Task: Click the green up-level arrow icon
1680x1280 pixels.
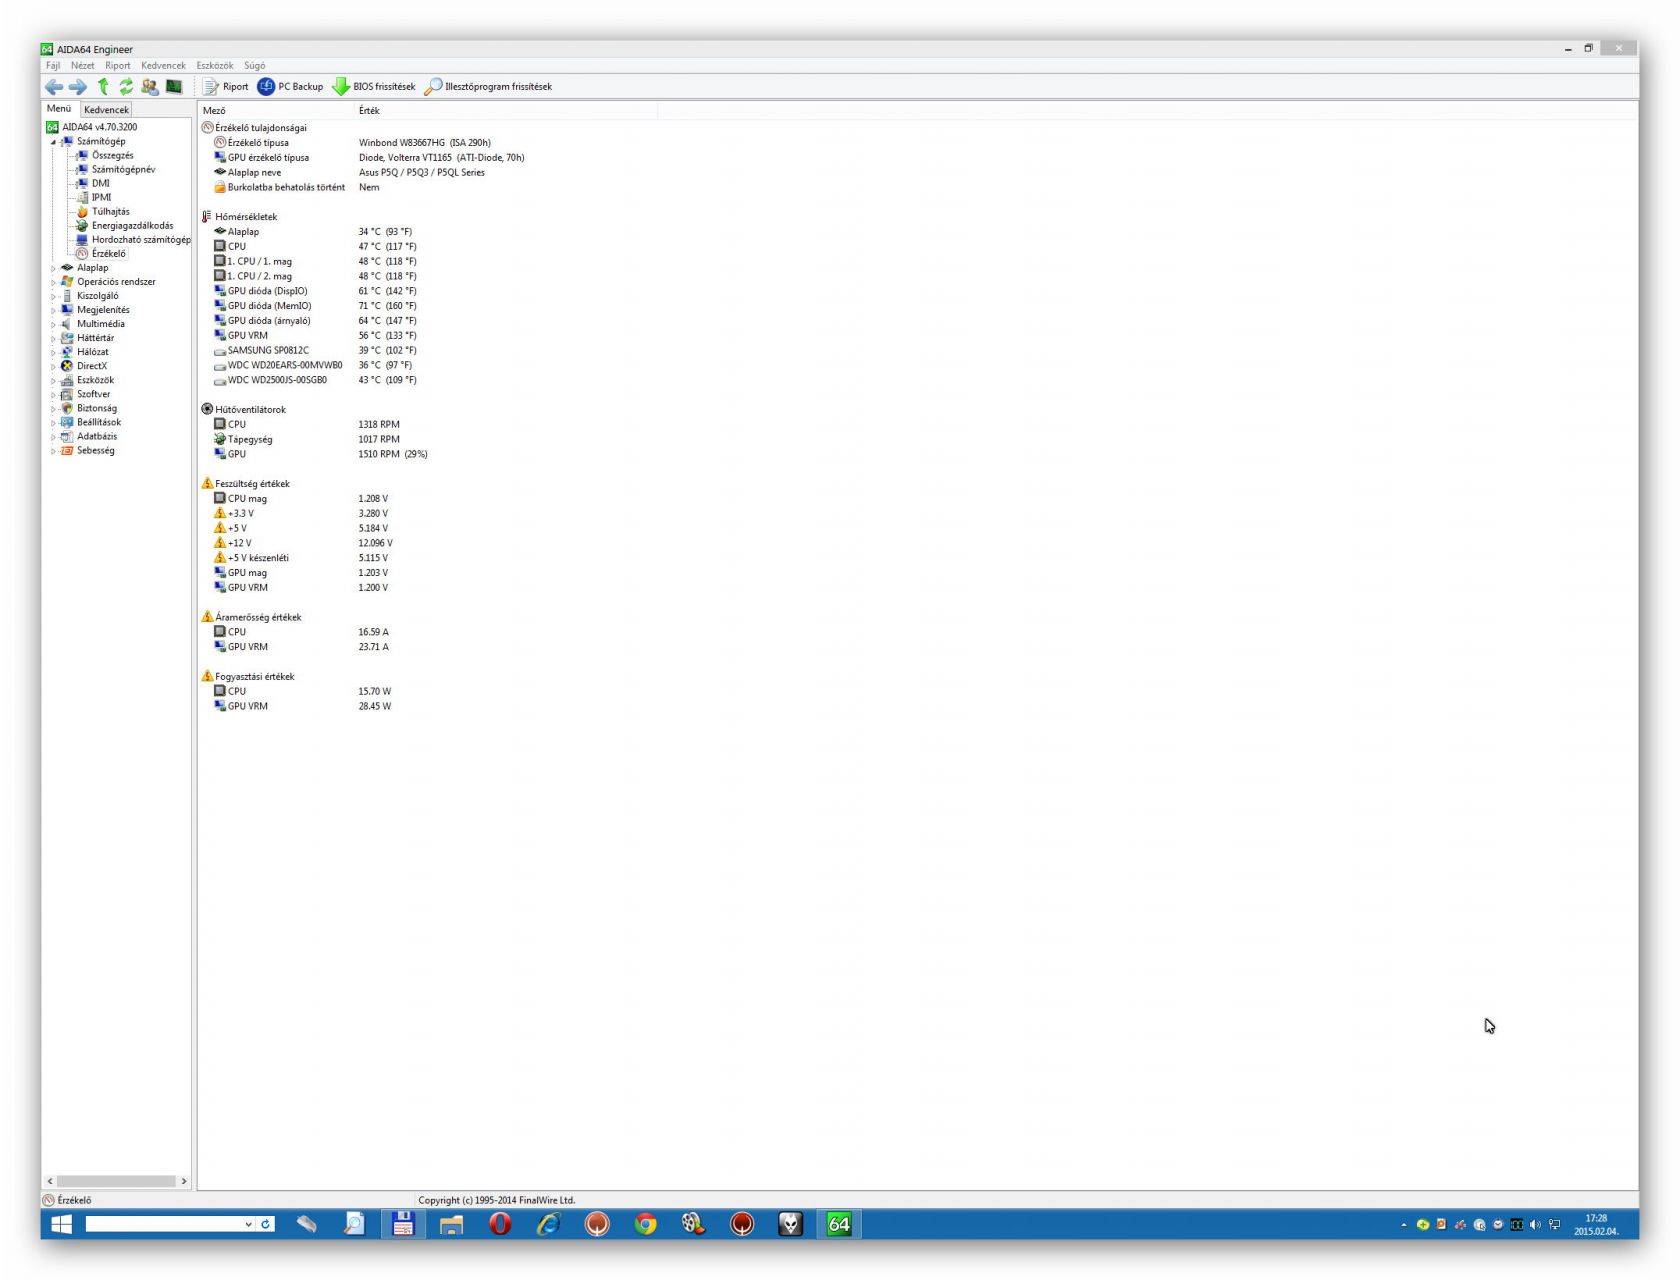Action: [x=103, y=87]
